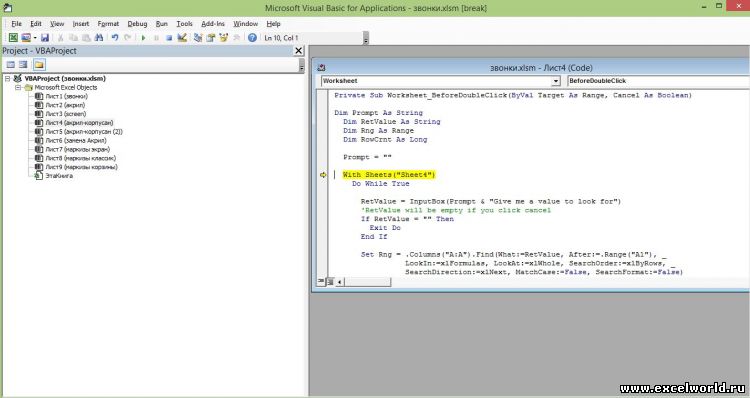Open the View menu
Screen dimensions: 750x398
[57, 23]
